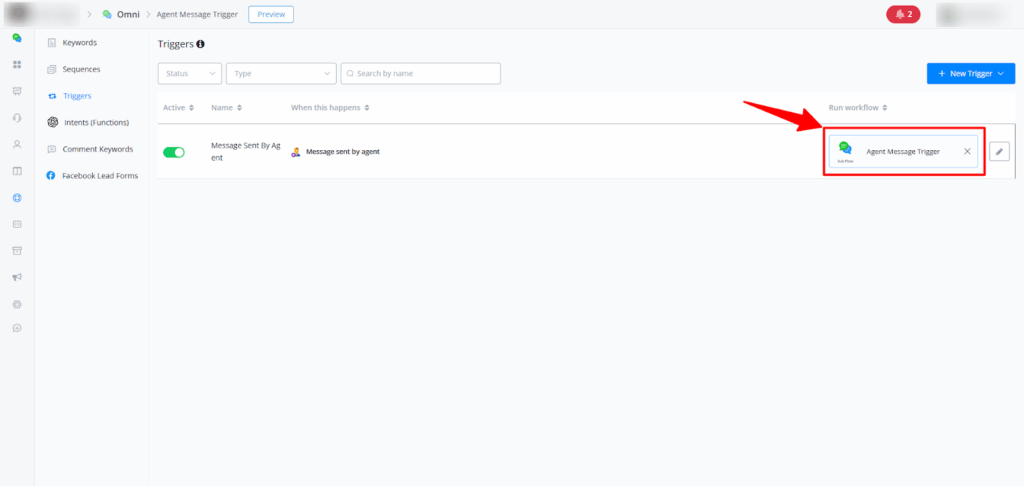This screenshot has width=1024, height=486.
Task: Click the headset support icon in left rail
Action: point(17,117)
